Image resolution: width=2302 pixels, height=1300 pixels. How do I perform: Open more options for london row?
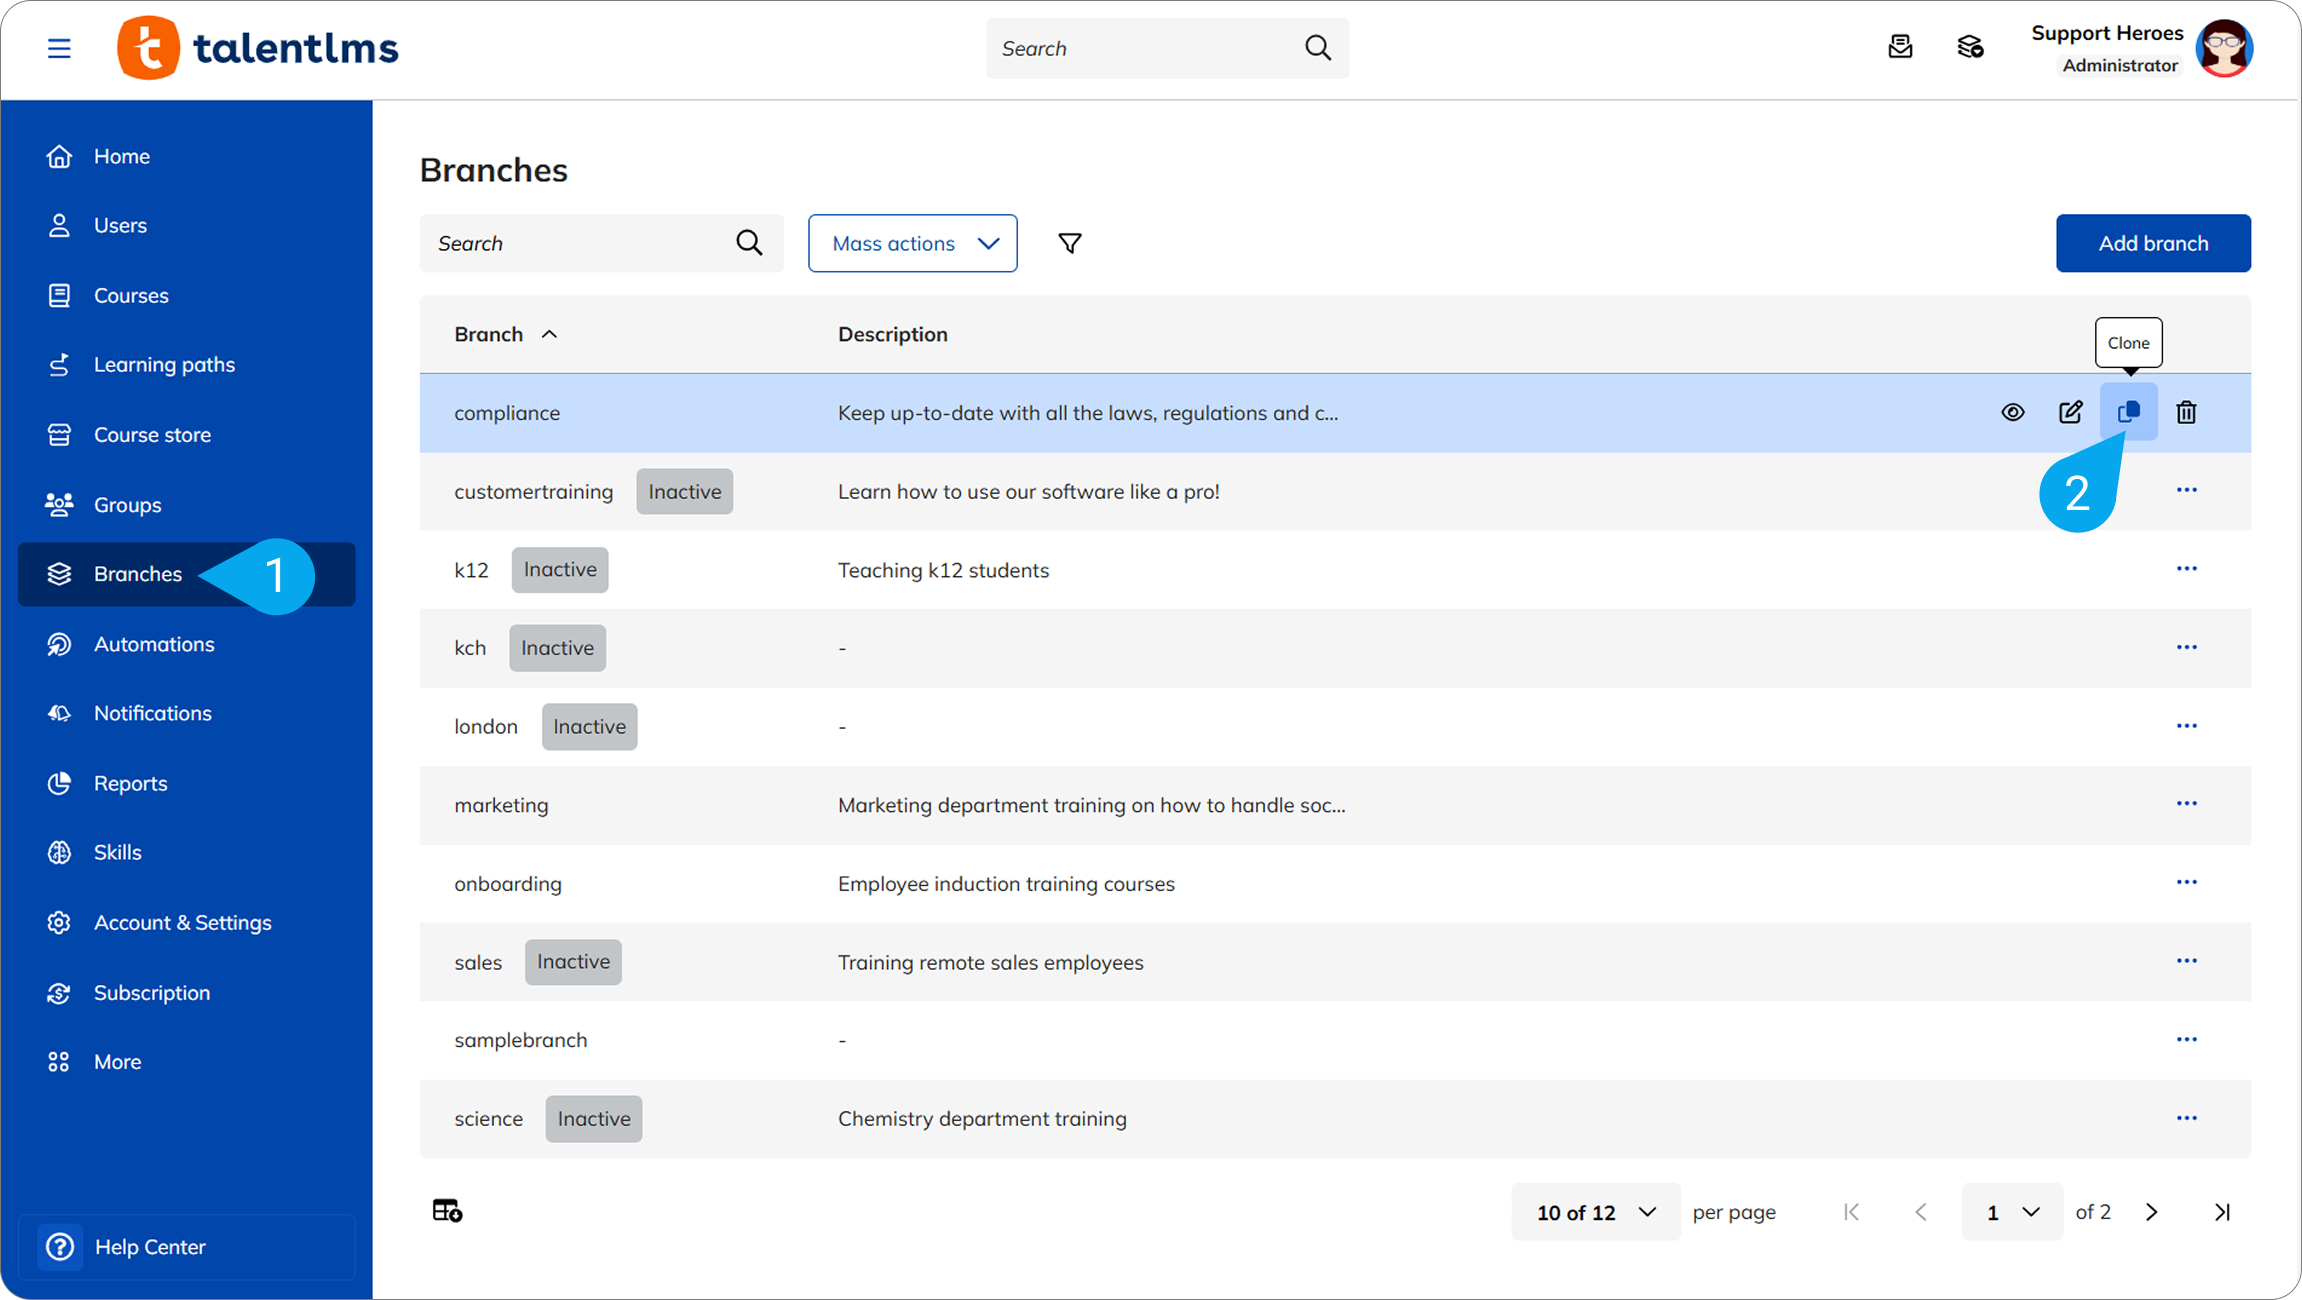click(2187, 726)
